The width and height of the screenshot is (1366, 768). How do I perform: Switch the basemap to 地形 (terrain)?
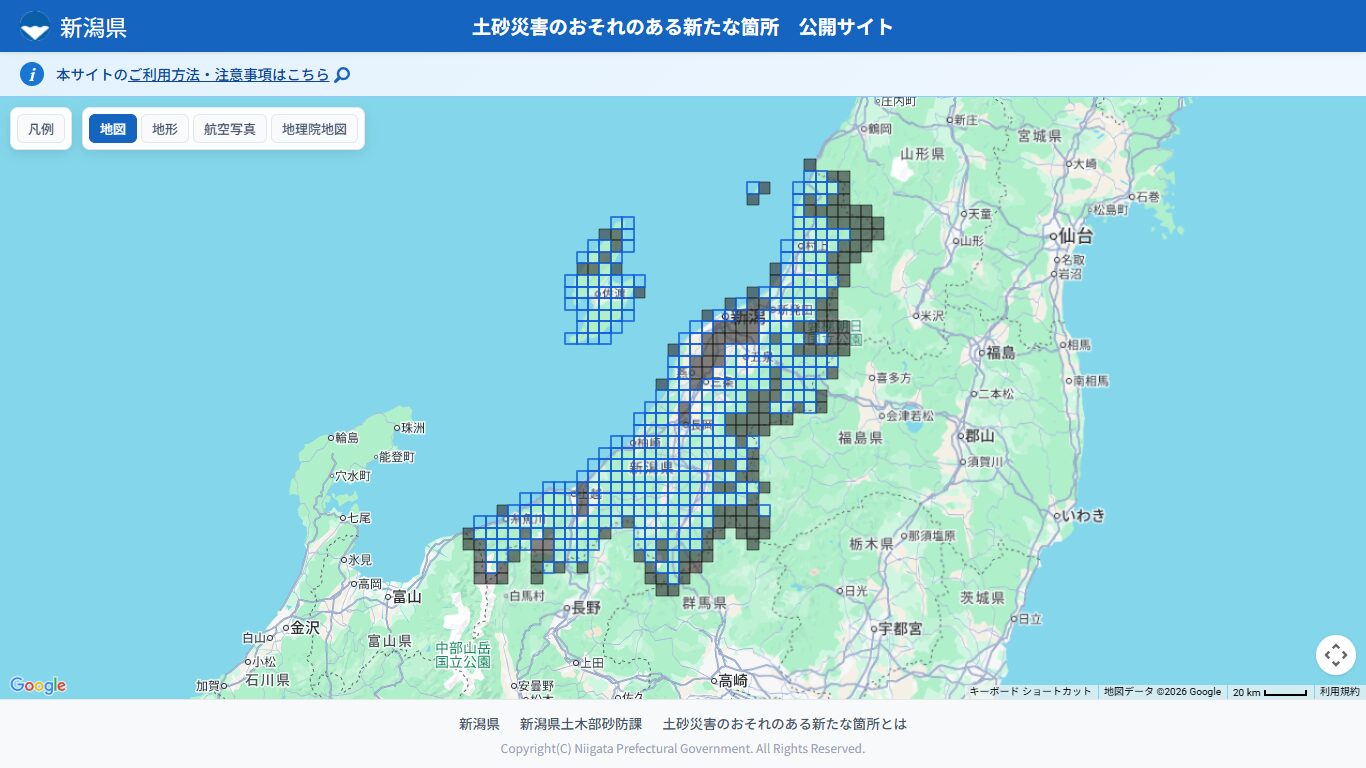164,128
